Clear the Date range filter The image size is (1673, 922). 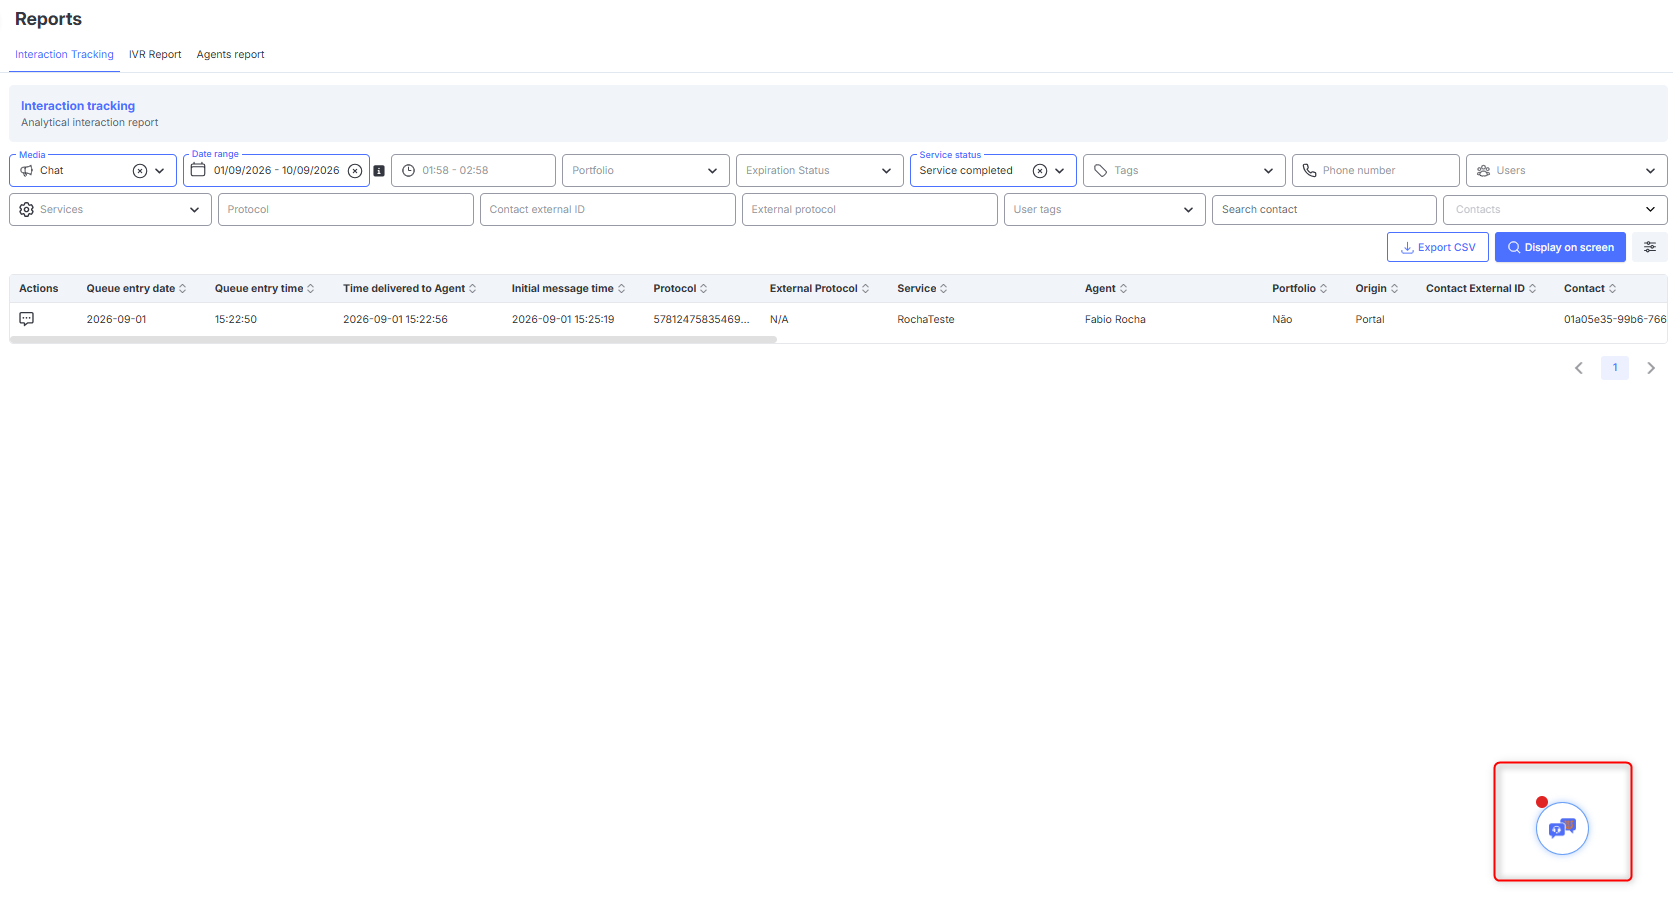tap(355, 171)
